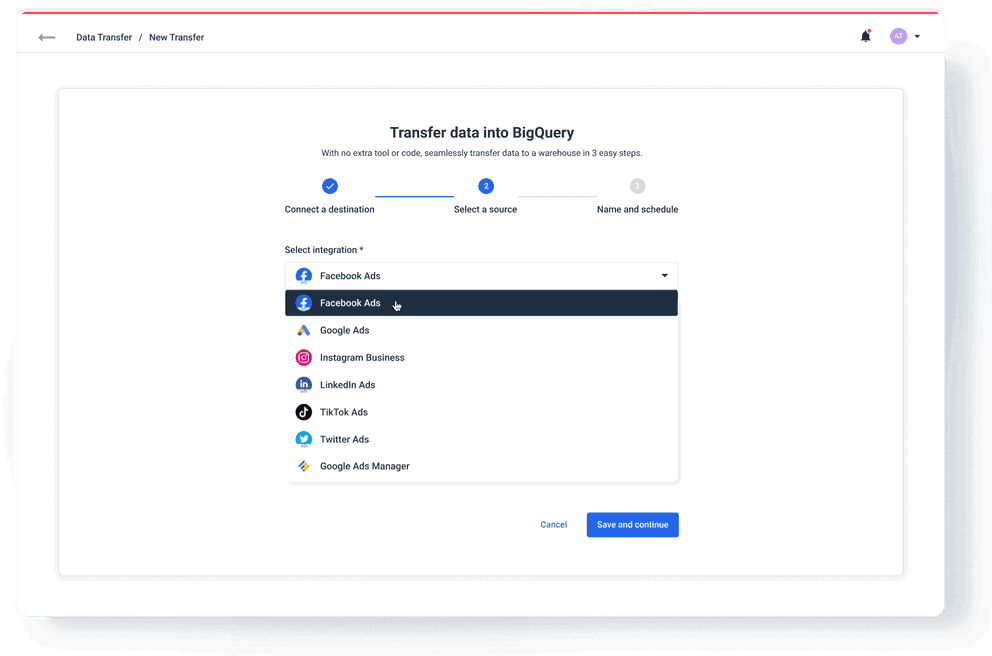The image size is (992, 656).
Task: Click the back arrow in the header
Action: click(x=46, y=37)
